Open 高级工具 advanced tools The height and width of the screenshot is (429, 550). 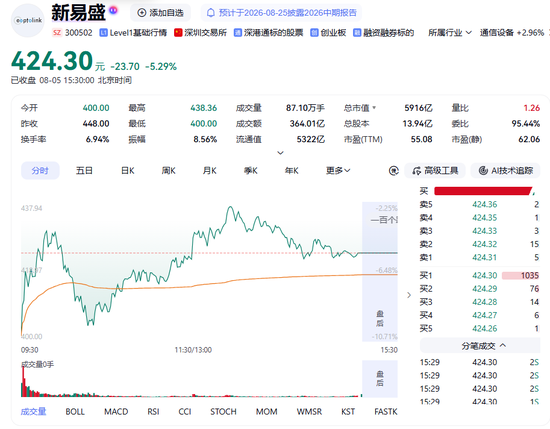tap(435, 171)
